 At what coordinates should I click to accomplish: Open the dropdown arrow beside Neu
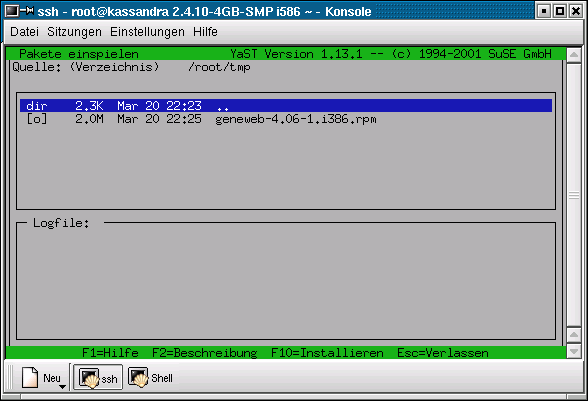coord(62,386)
